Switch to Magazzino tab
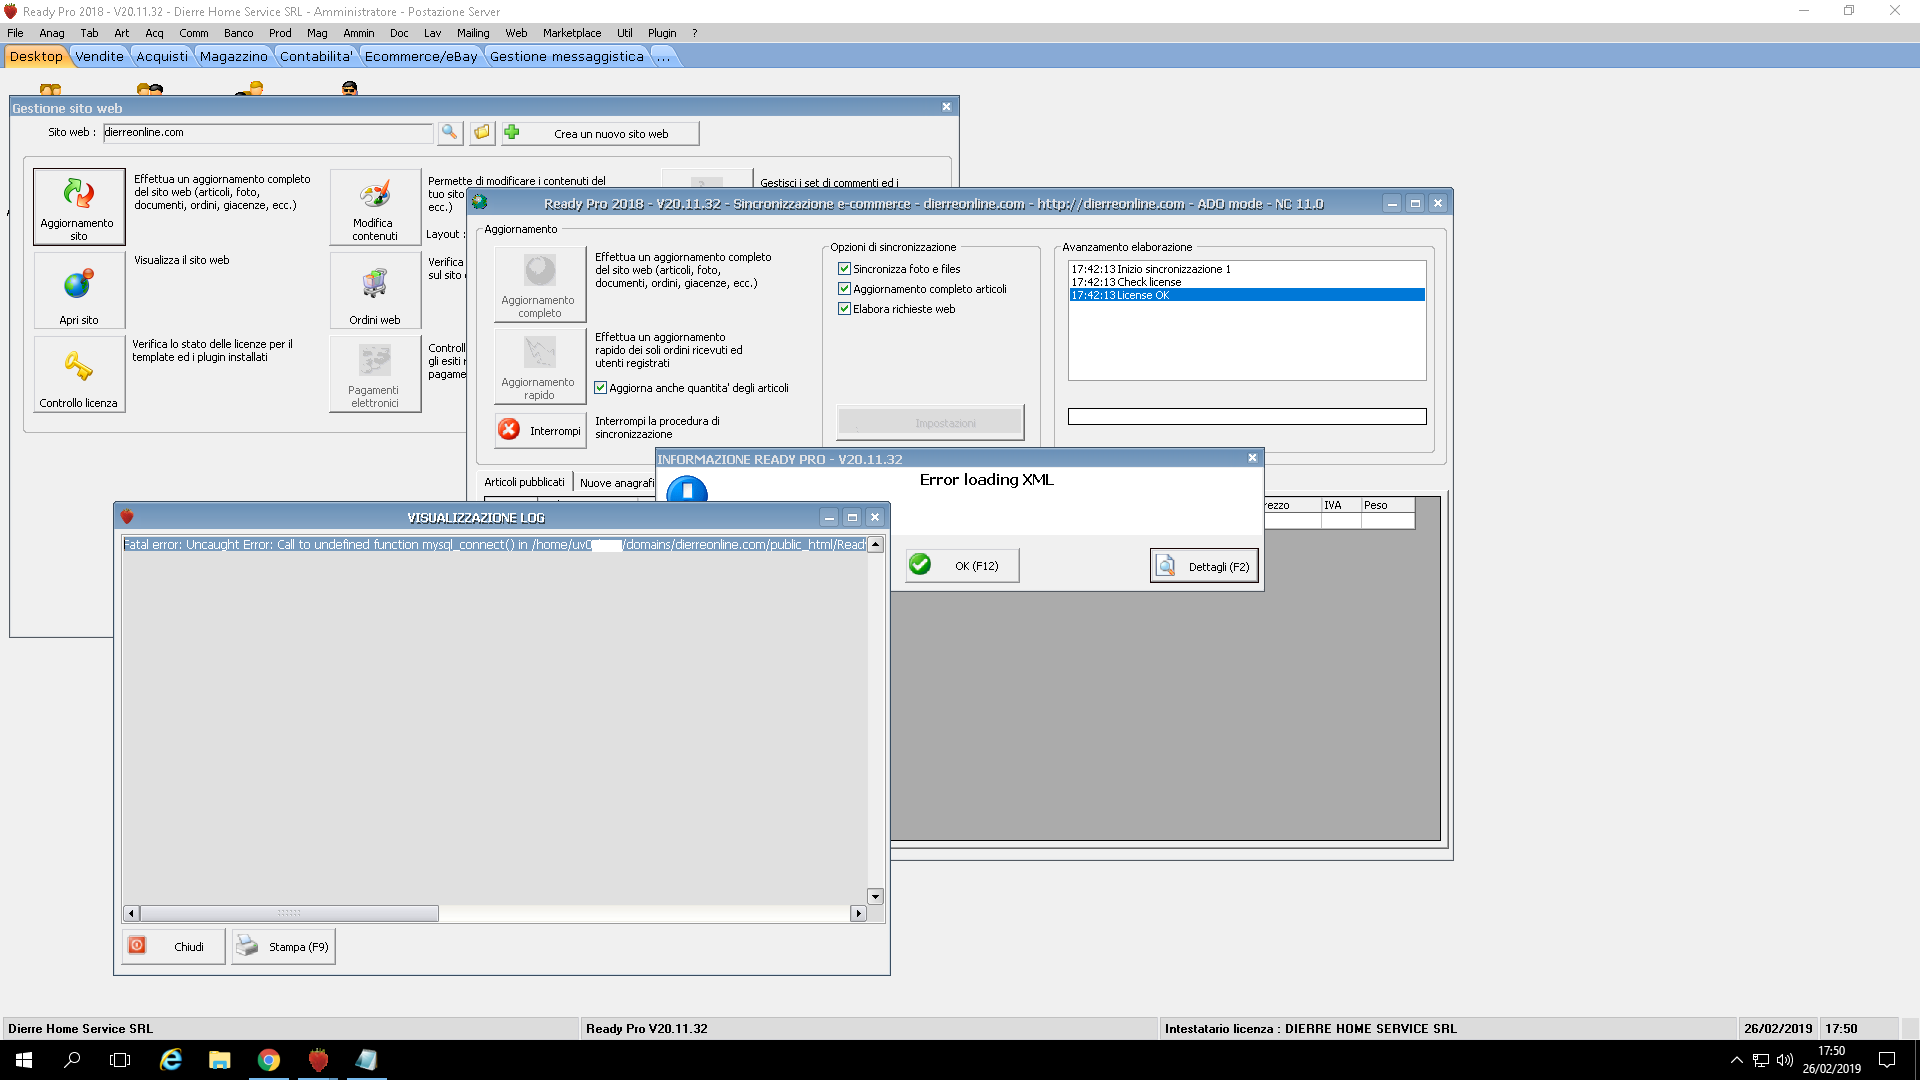 tap(234, 56)
